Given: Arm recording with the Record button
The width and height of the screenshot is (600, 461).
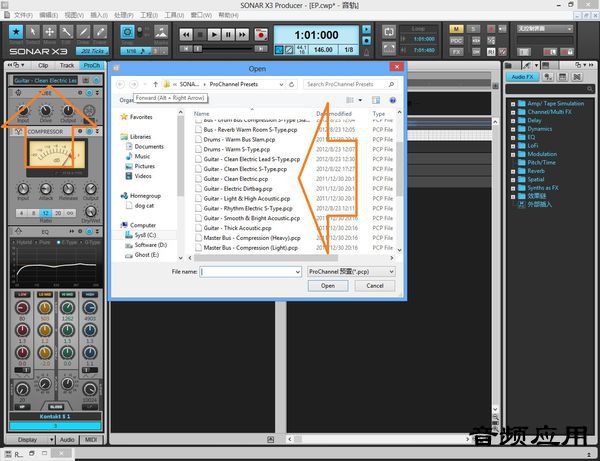Looking at the screenshot, I should 261,34.
